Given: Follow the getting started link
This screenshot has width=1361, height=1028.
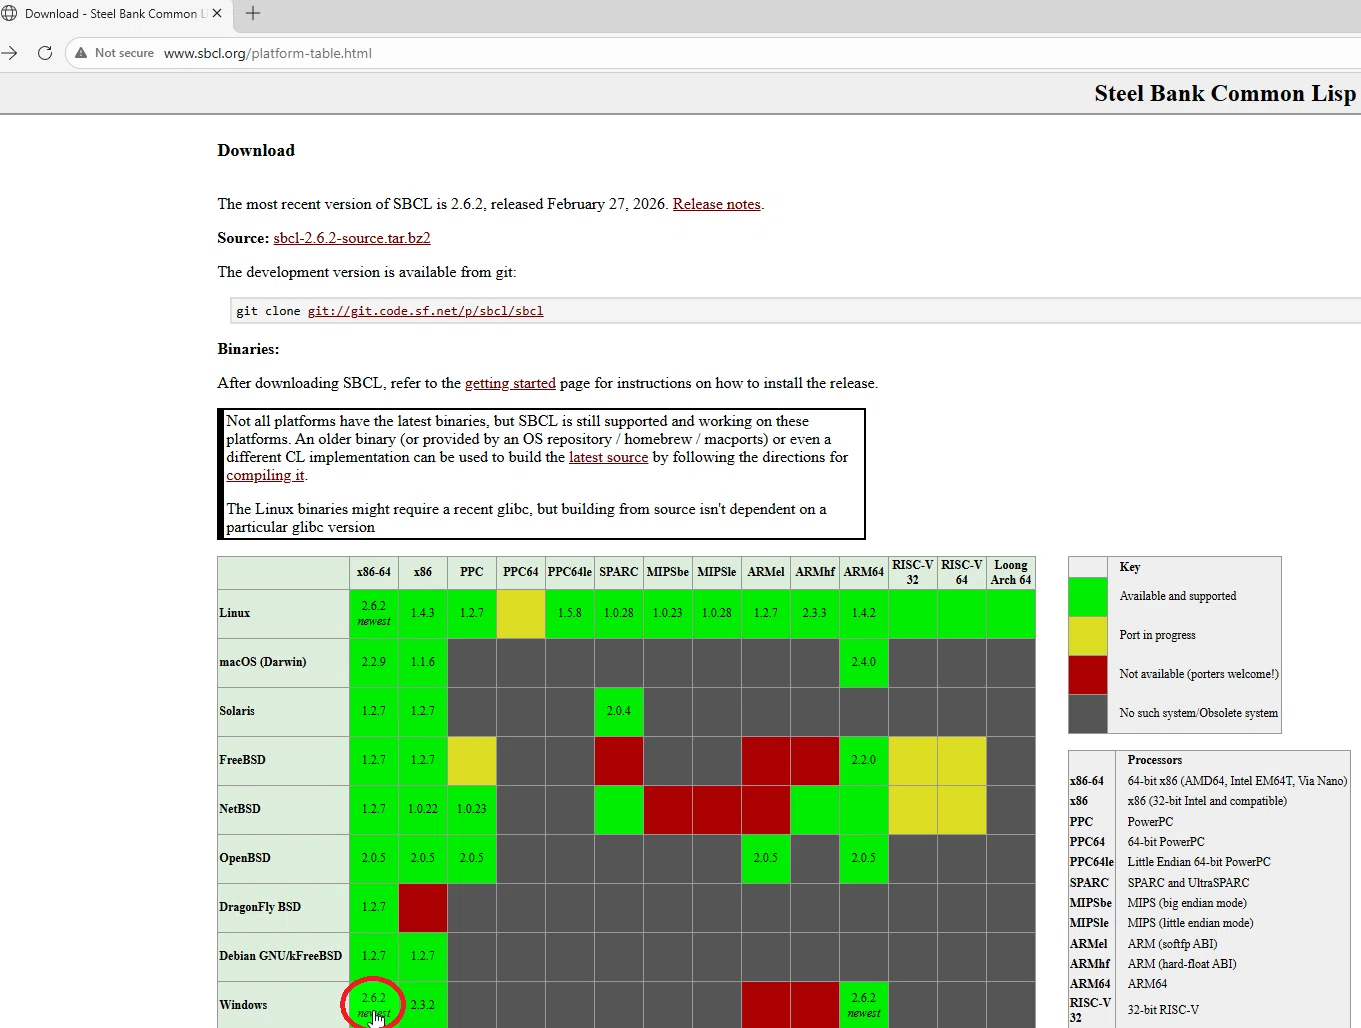Looking at the screenshot, I should coord(510,383).
